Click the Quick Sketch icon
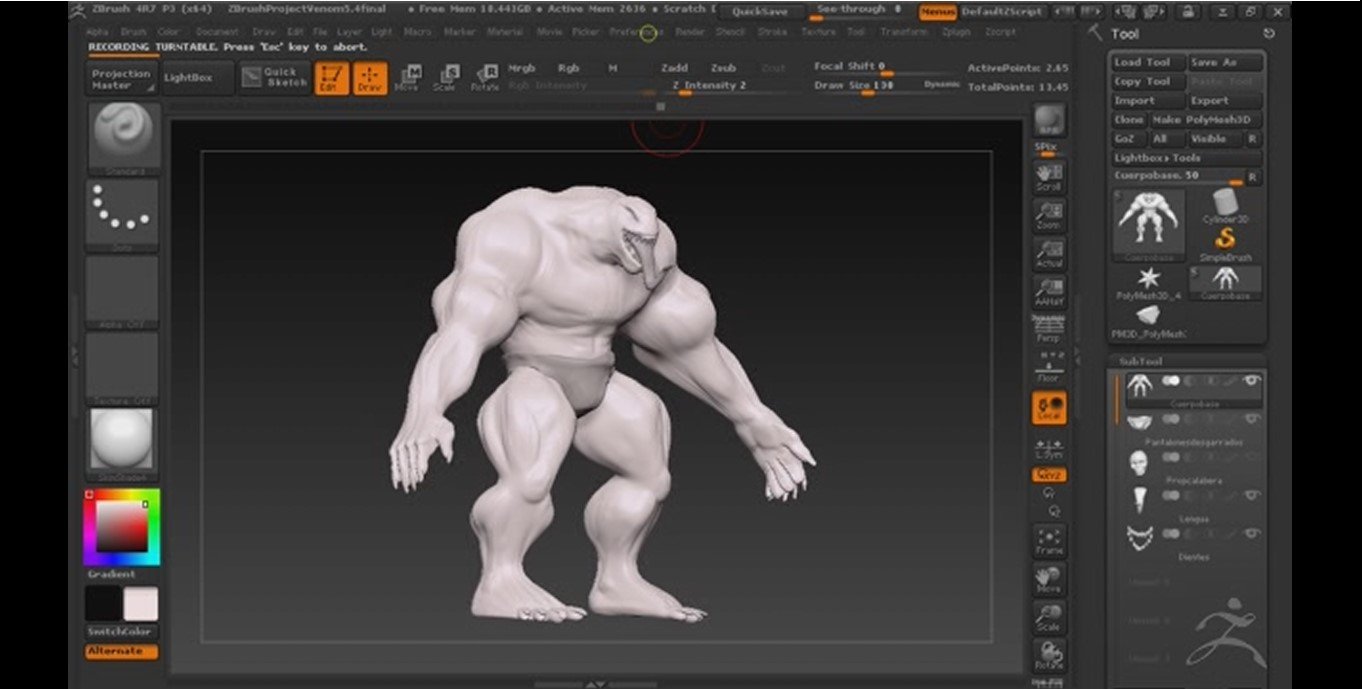1362x689 pixels. pyautogui.click(x=272, y=78)
